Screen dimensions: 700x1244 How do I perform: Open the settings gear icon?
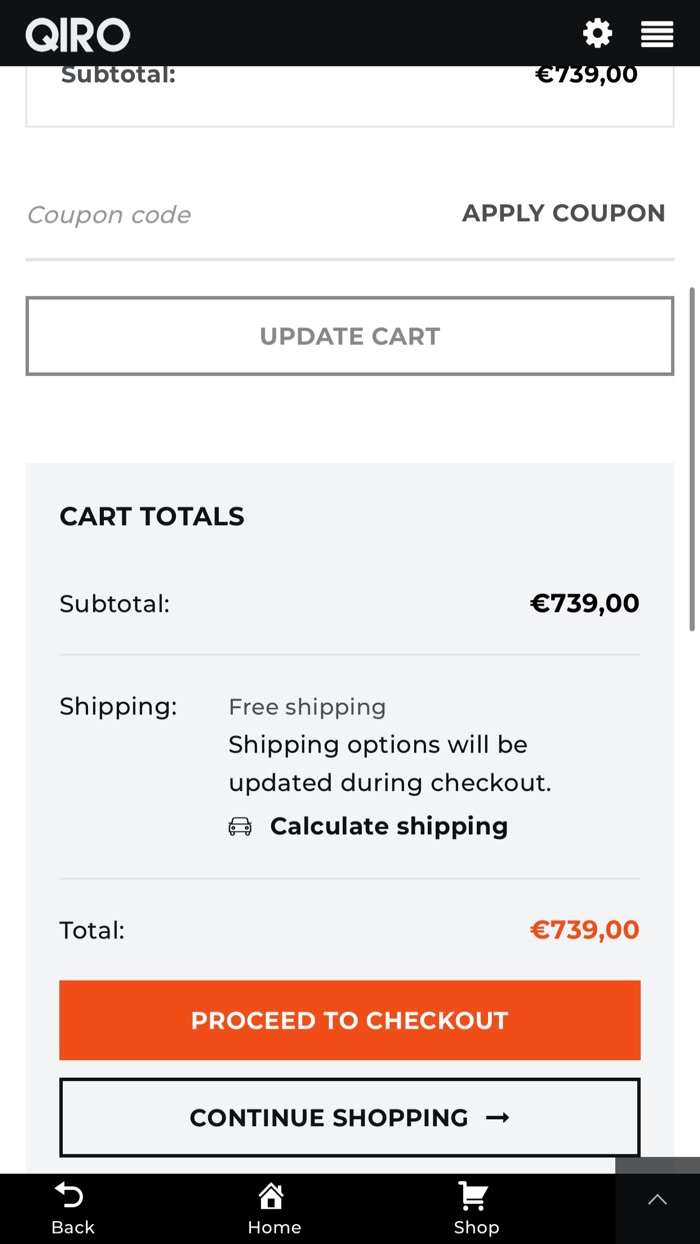(x=597, y=33)
